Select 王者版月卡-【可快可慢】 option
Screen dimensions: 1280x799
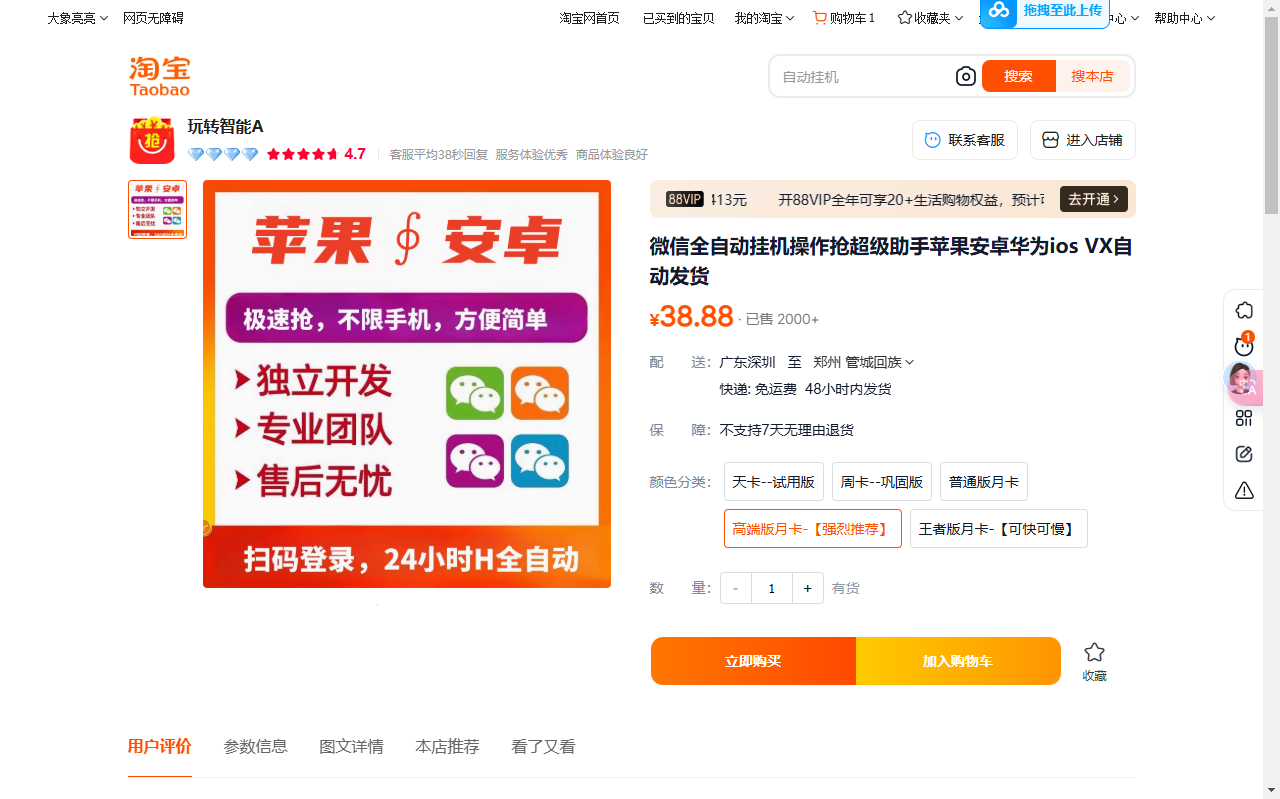(999, 529)
